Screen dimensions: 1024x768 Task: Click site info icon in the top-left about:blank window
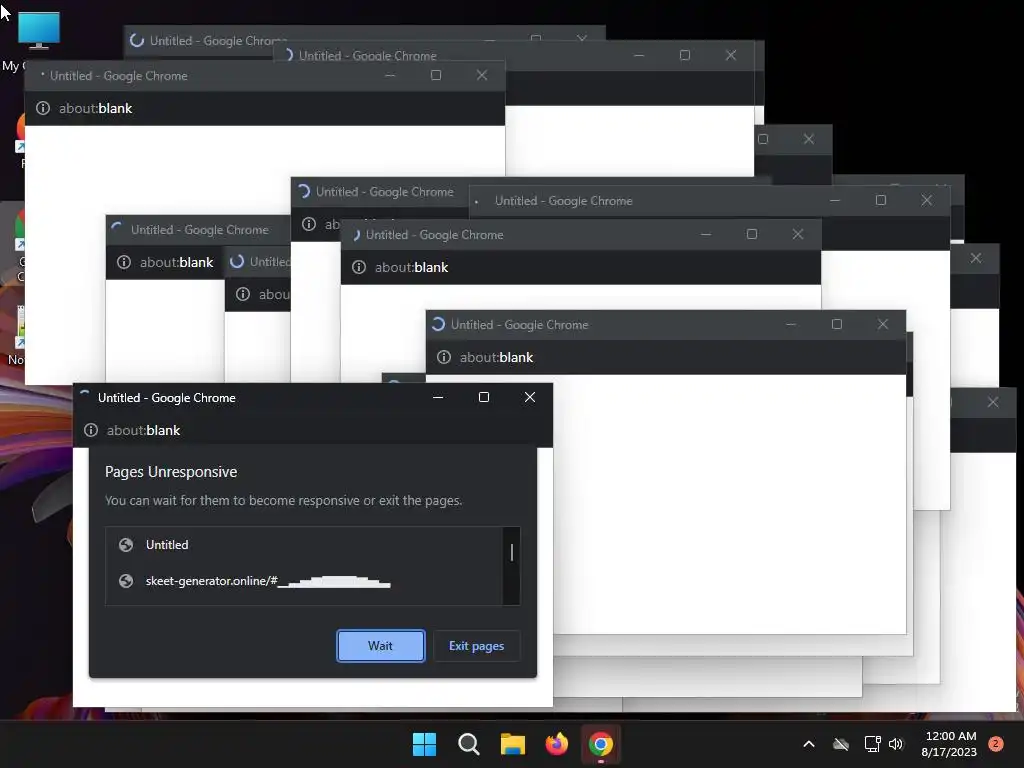pyautogui.click(x=42, y=108)
